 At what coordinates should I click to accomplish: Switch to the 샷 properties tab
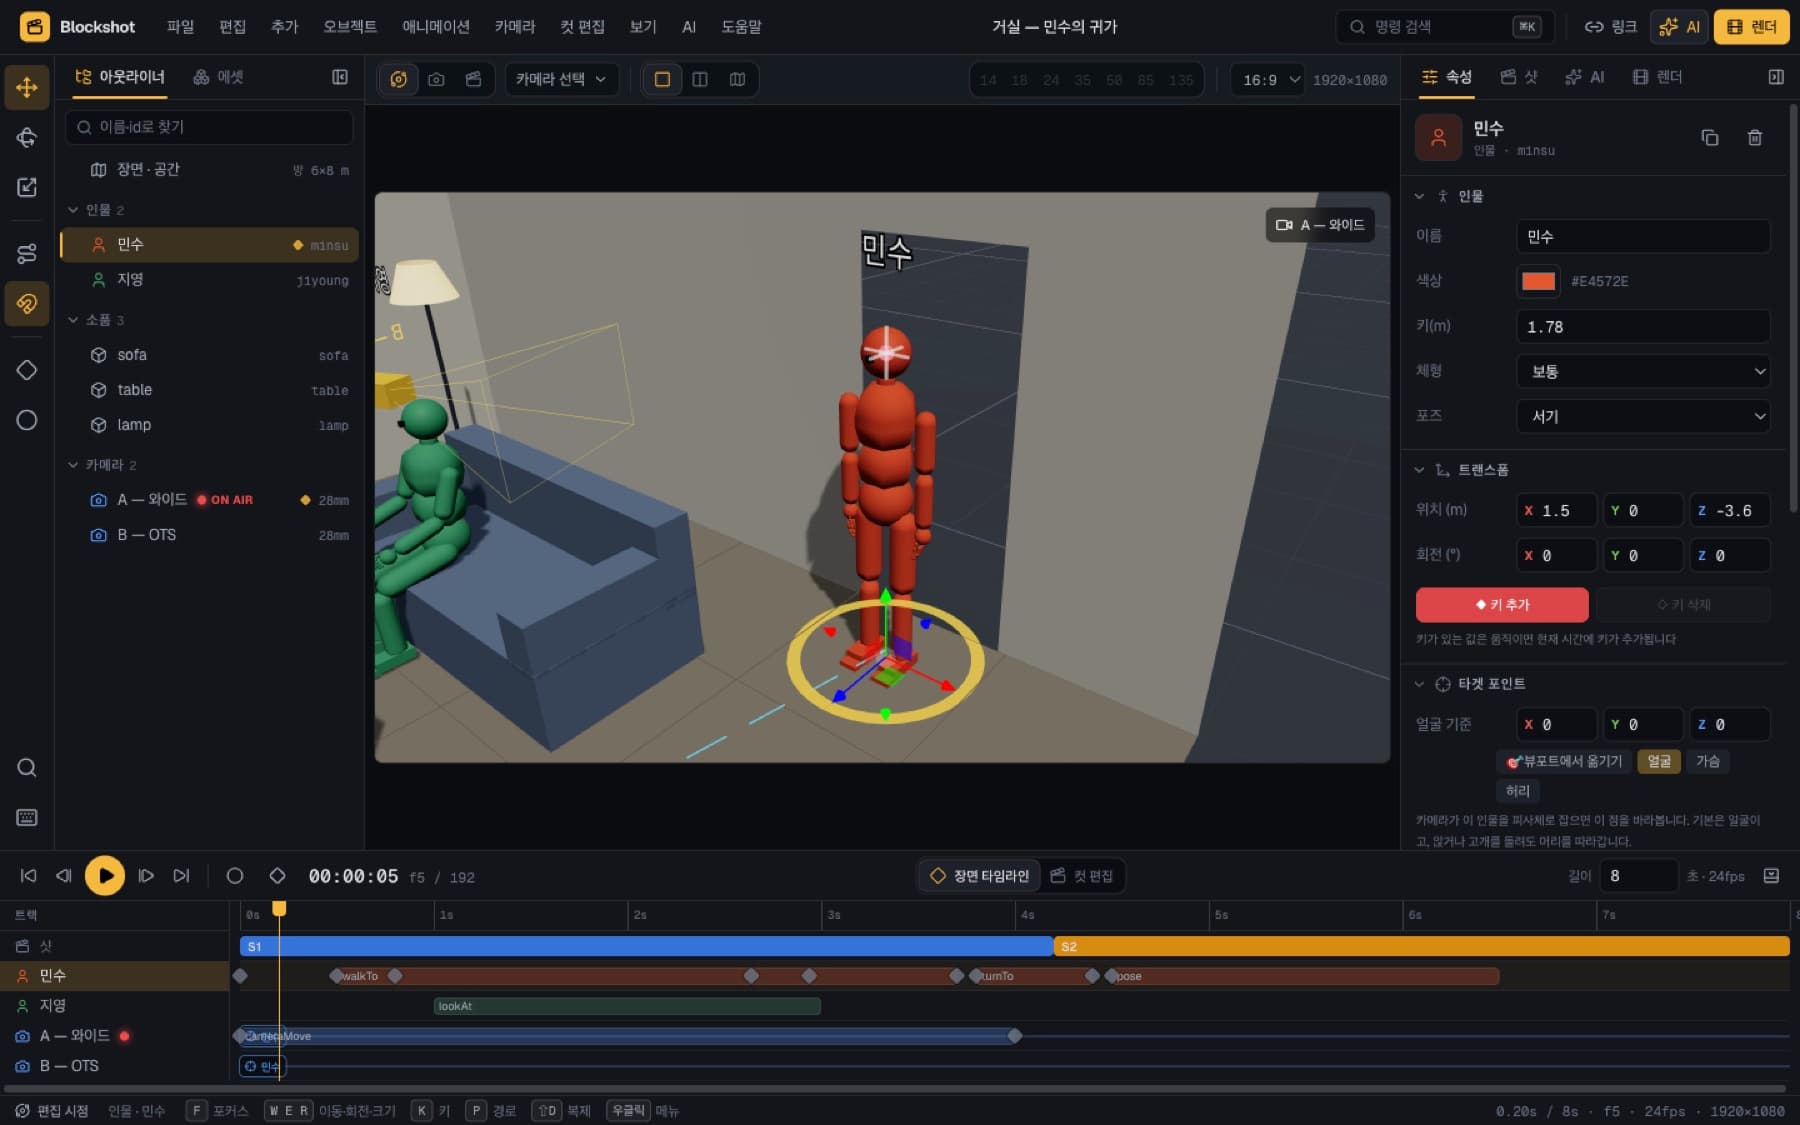1519,77
